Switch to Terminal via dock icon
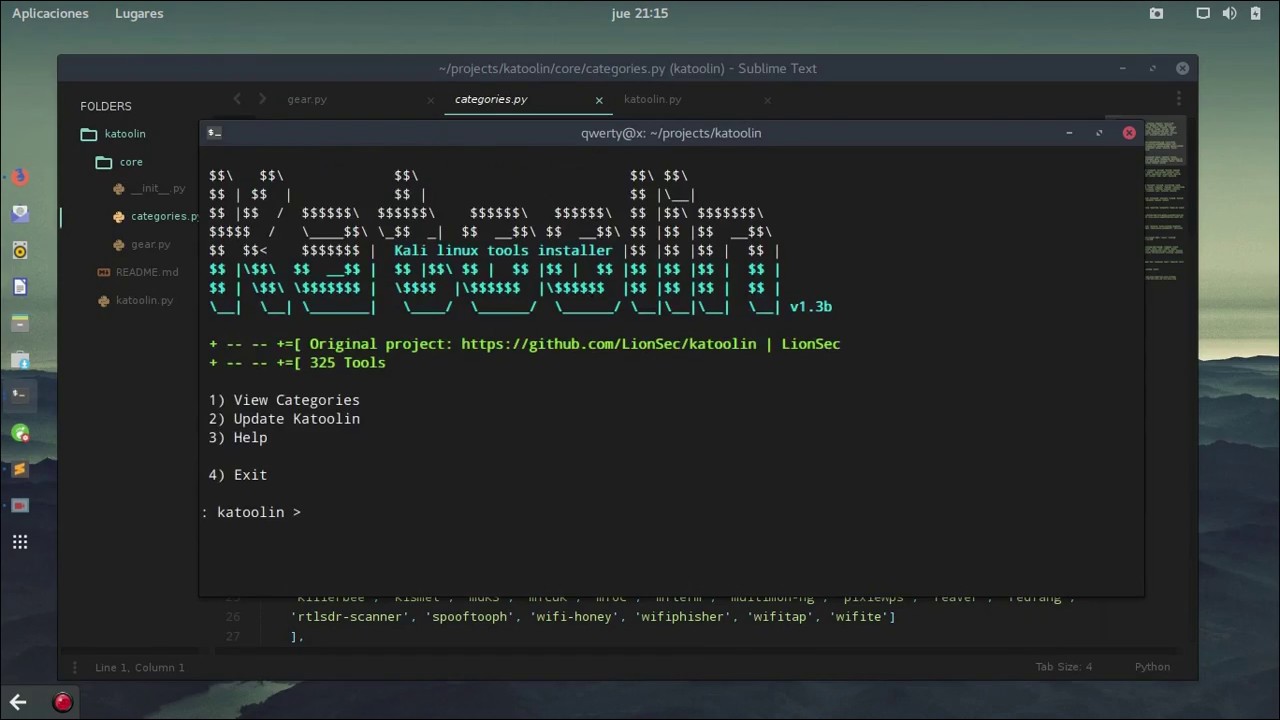1280x720 pixels. tap(20, 395)
